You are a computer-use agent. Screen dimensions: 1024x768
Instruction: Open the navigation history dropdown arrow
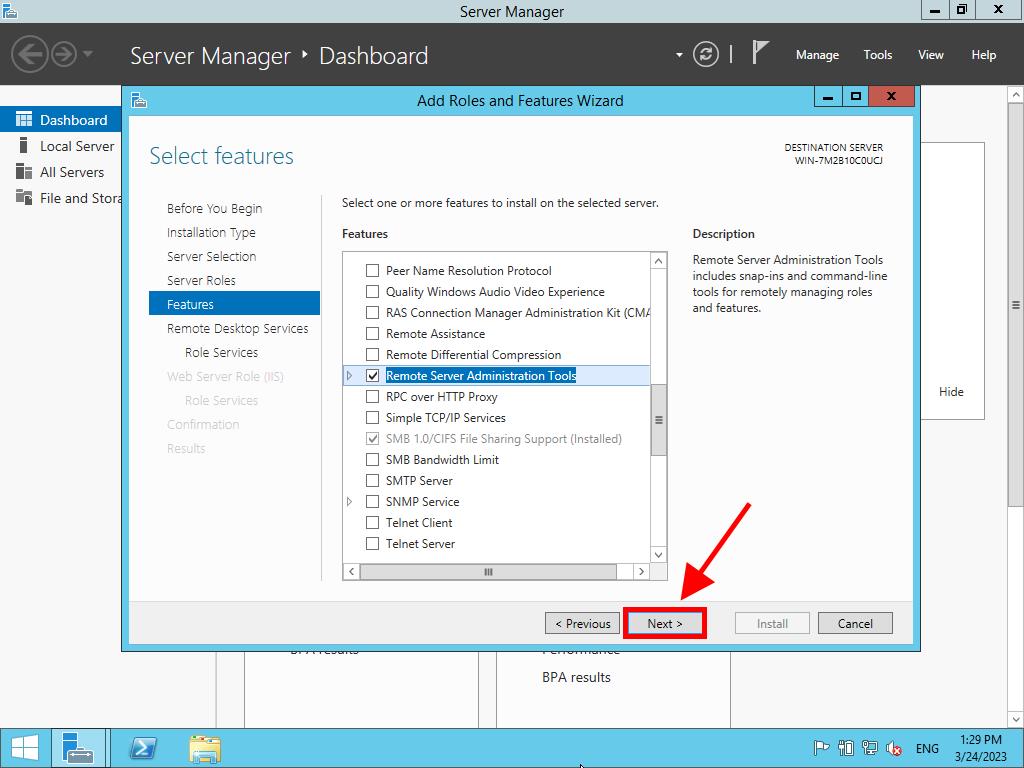(88, 54)
